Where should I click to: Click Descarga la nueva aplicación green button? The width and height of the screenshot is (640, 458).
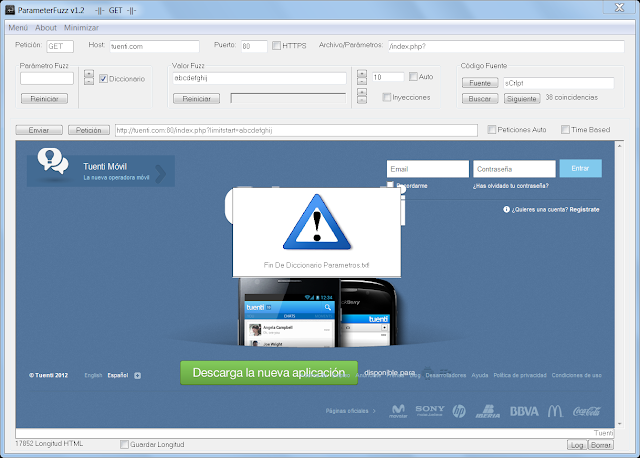[269, 373]
